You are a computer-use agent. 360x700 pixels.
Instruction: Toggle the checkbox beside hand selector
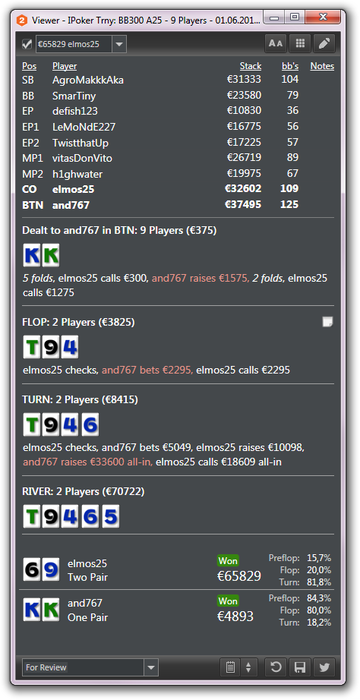click(27, 44)
